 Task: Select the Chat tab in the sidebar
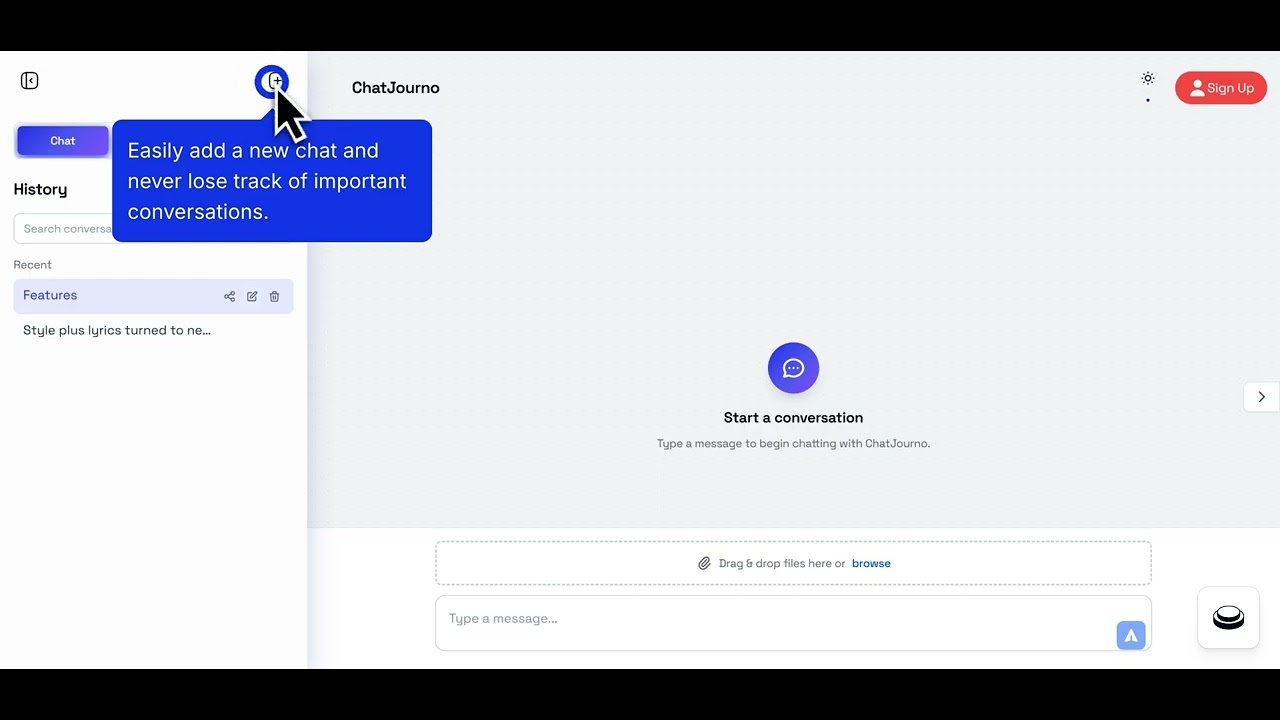(x=63, y=141)
